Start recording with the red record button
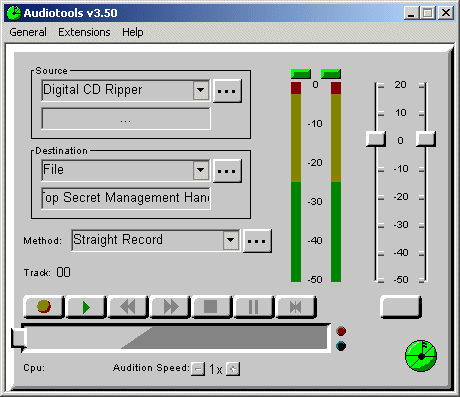Image resolution: width=460 pixels, height=397 pixels. (44, 307)
